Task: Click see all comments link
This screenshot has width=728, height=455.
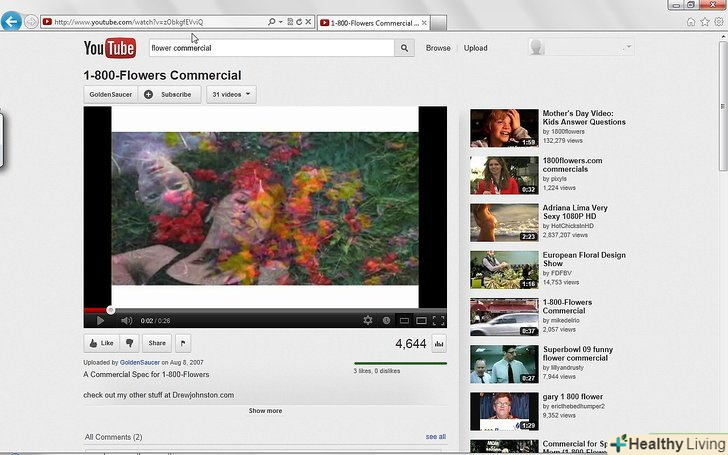Action: 436,436
